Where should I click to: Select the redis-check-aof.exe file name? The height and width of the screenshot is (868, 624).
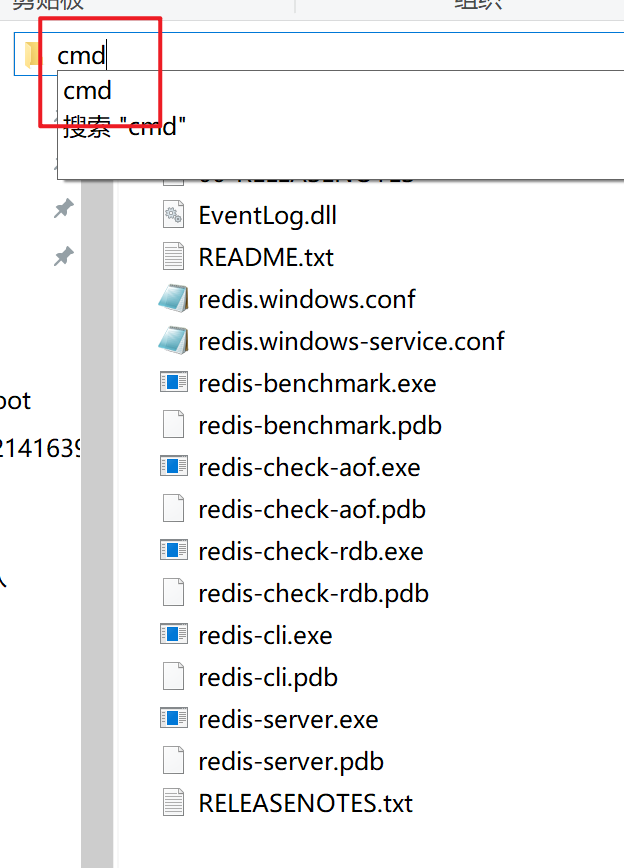tap(309, 468)
